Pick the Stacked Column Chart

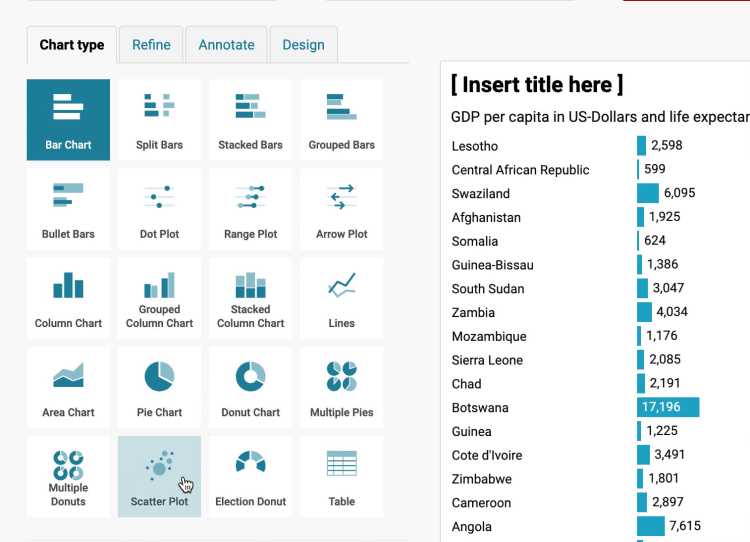pyautogui.click(x=251, y=298)
